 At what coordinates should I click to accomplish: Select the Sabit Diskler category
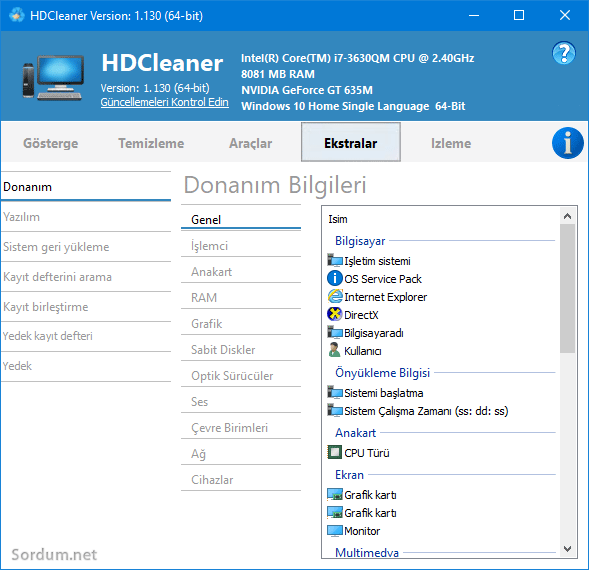(x=241, y=349)
